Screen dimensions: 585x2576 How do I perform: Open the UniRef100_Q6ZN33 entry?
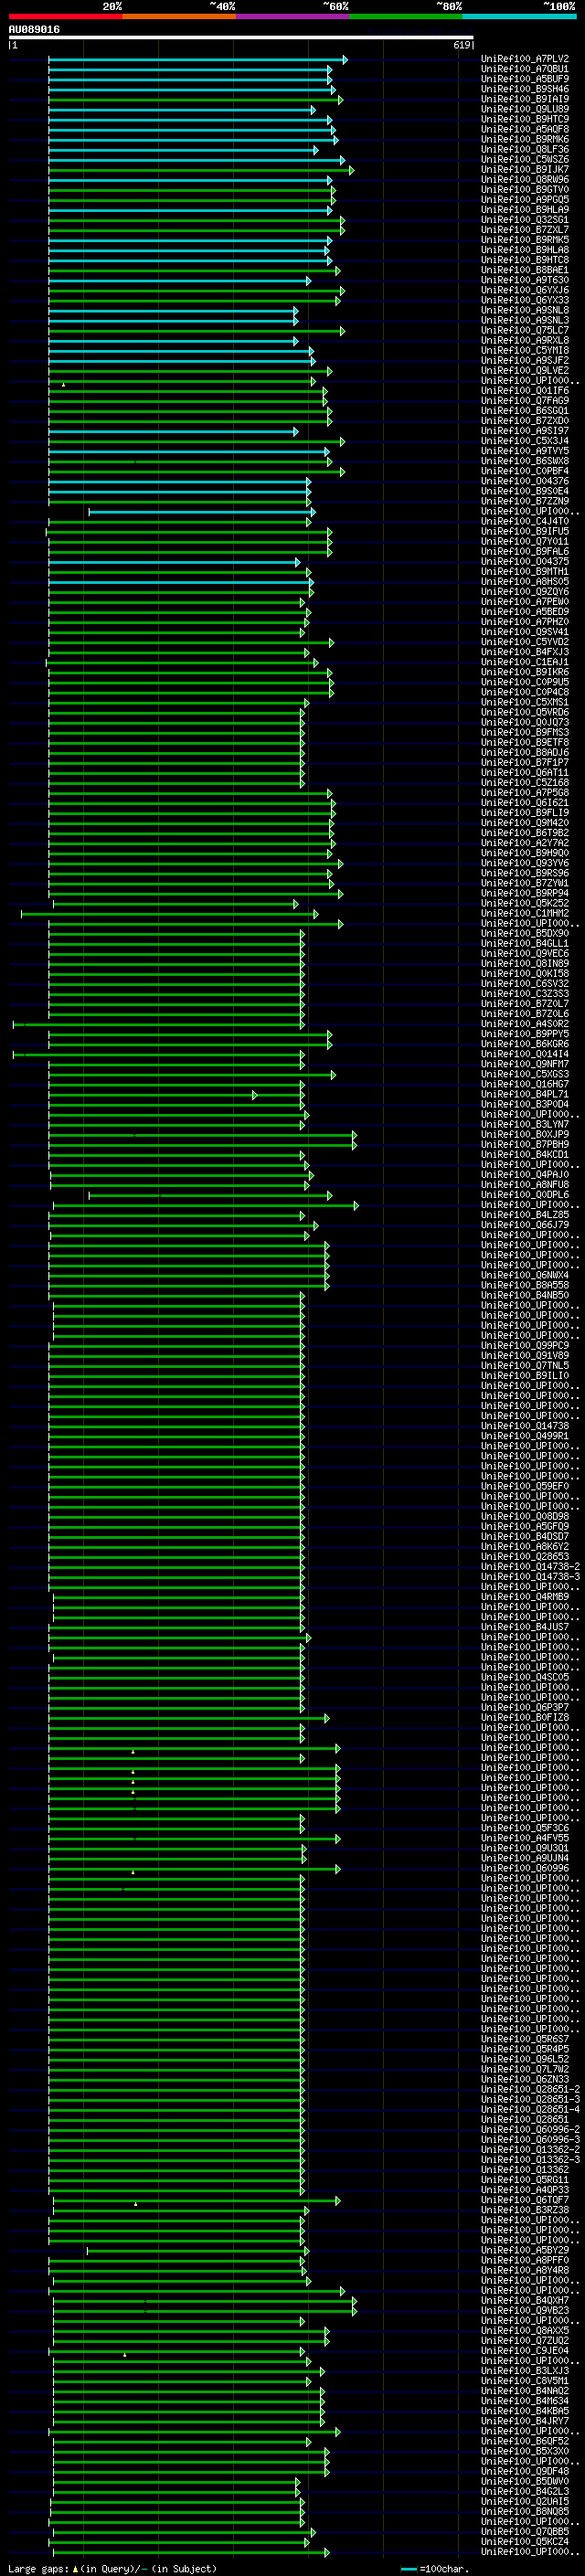click(x=525, y=2080)
